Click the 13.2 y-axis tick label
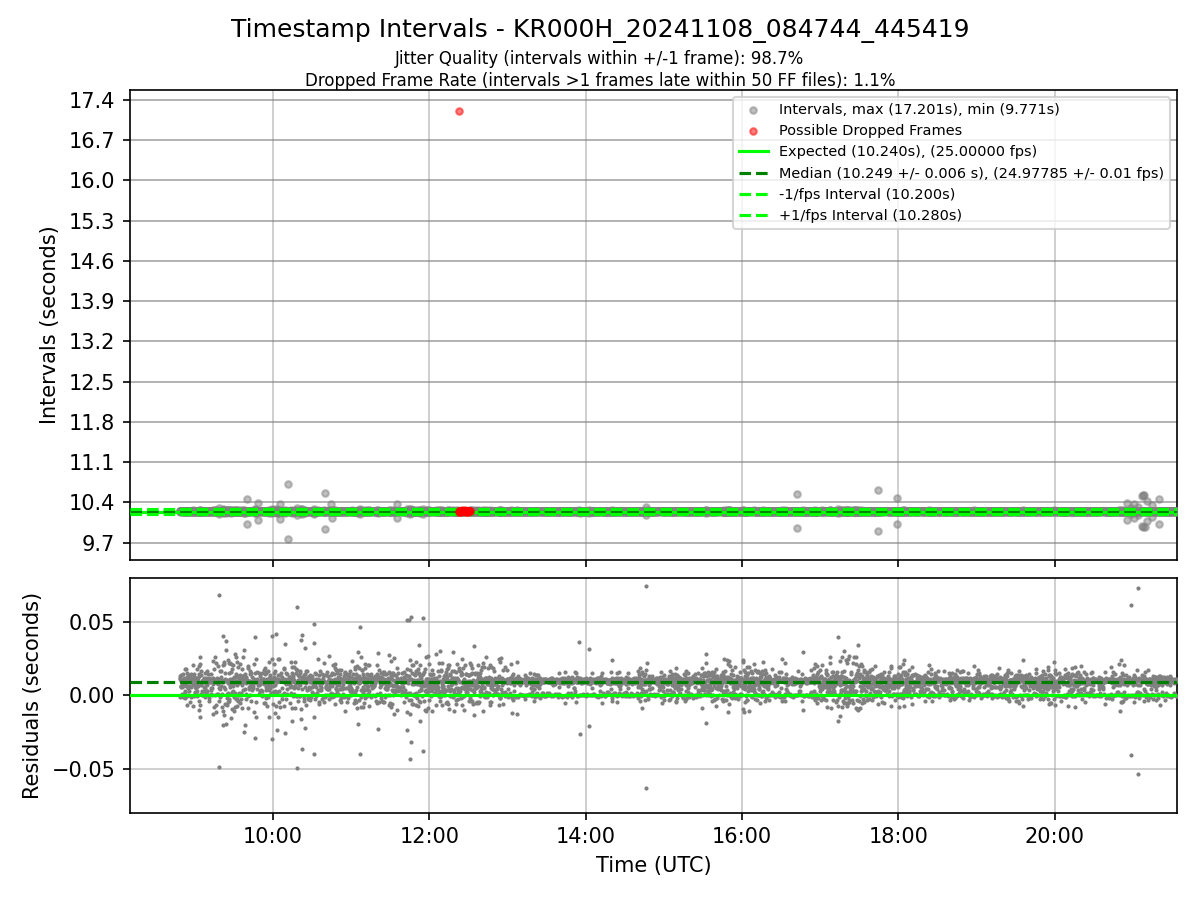 (x=94, y=341)
